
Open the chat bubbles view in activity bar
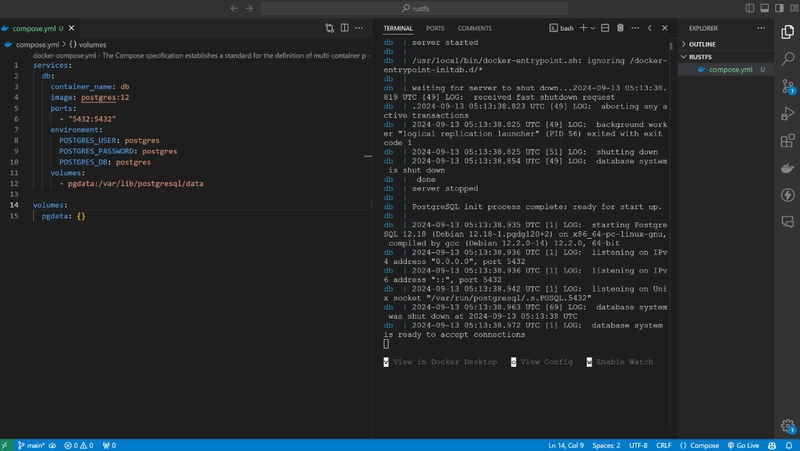[x=787, y=221]
